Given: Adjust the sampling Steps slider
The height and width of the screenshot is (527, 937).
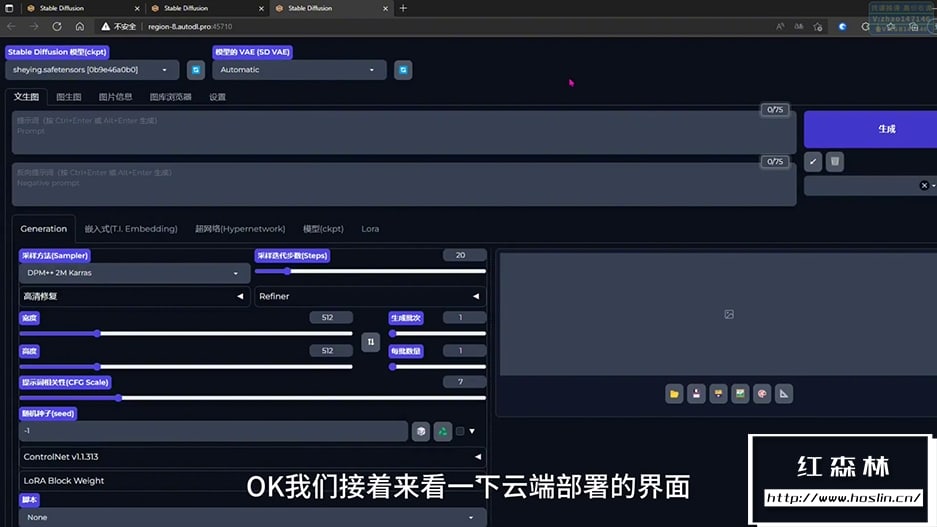Looking at the screenshot, I should click(370, 271).
